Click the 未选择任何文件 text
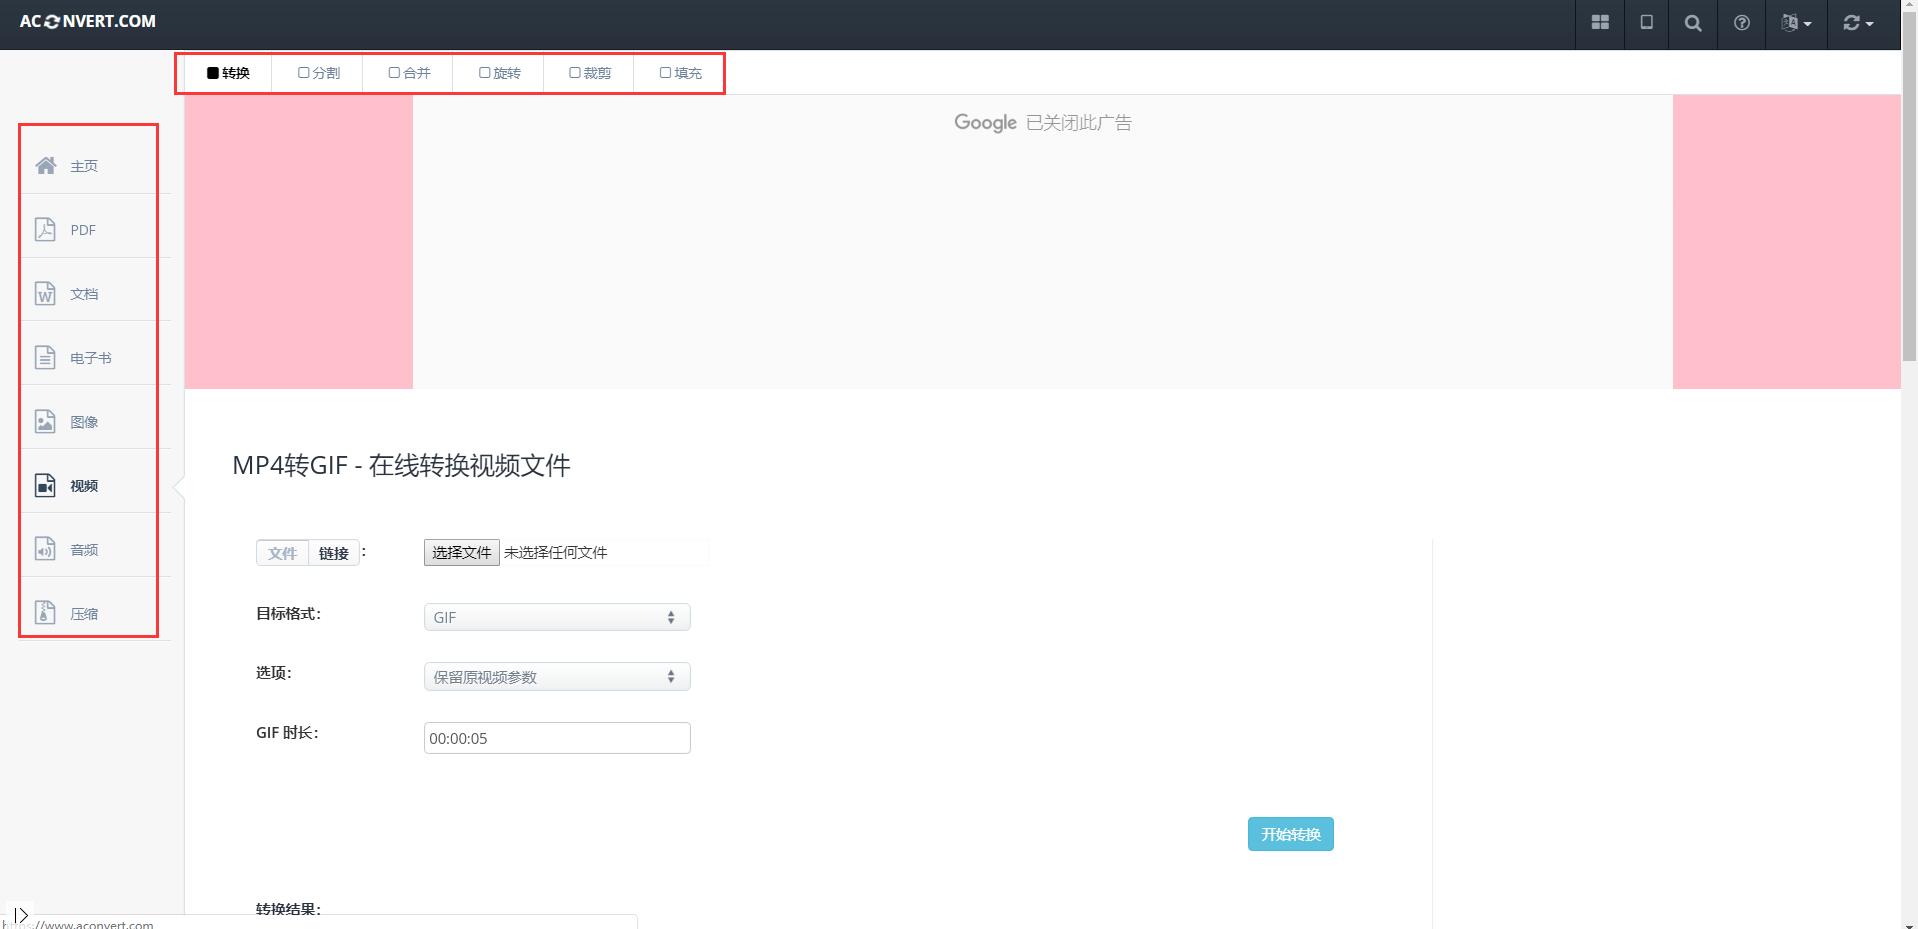The image size is (1918, 929). tap(556, 553)
